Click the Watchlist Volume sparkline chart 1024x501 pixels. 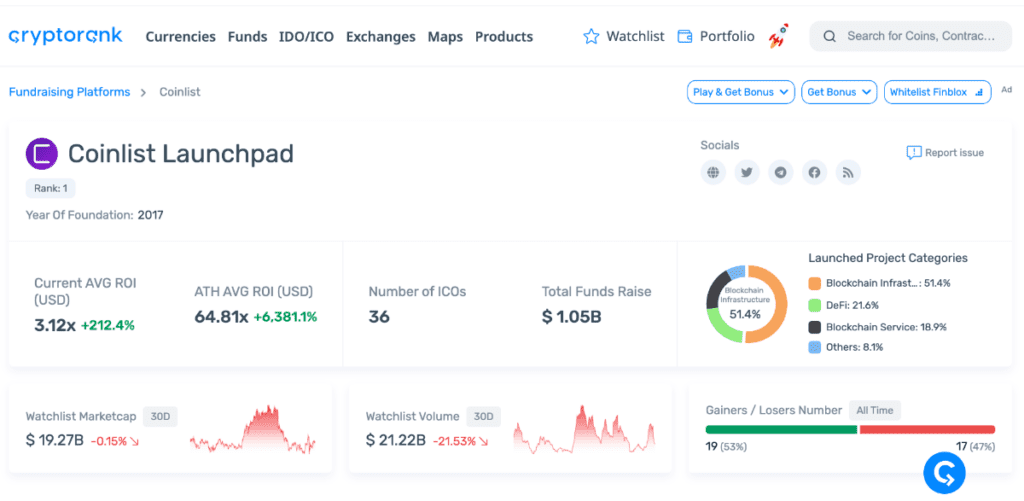pyautogui.click(x=584, y=430)
